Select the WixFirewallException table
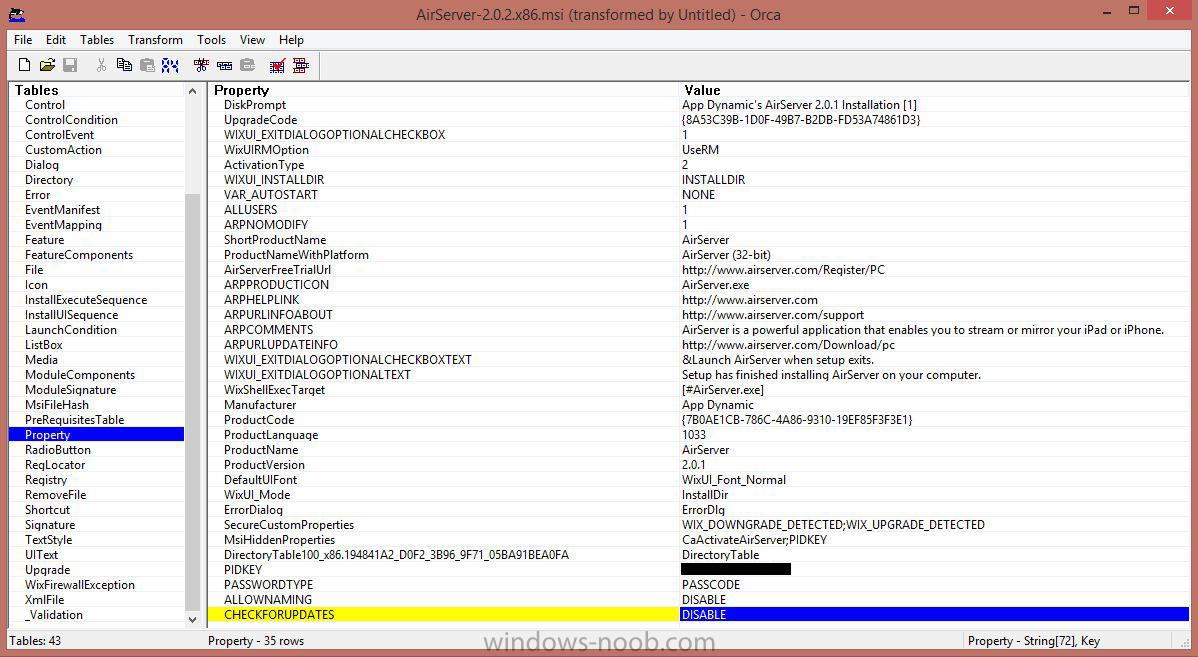1198x657 pixels. pyautogui.click(x=79, y=585)
